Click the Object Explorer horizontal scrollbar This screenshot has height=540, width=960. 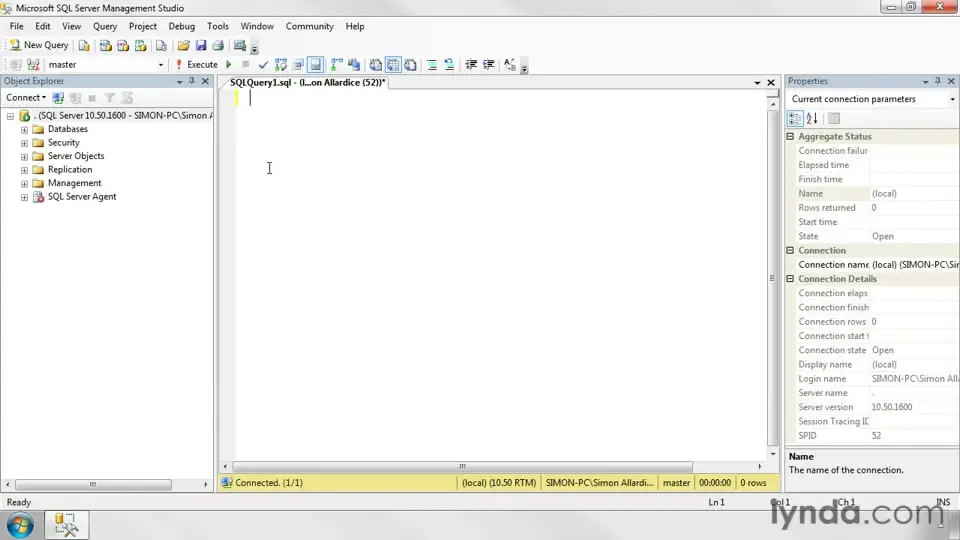coord(93,484)
